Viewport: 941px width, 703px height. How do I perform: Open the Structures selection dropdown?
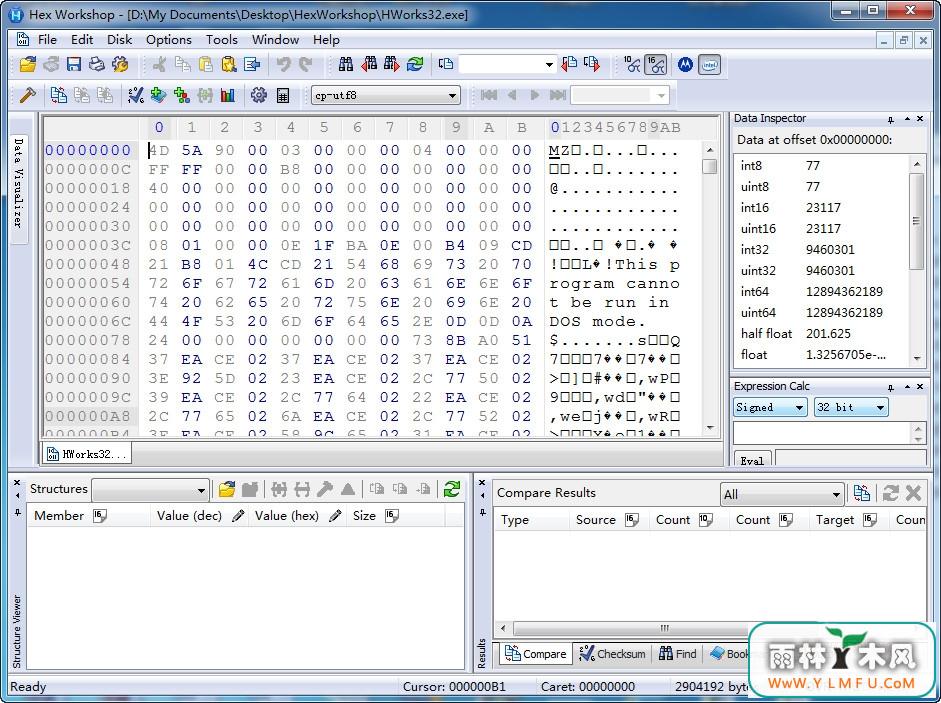pos(201,490)
